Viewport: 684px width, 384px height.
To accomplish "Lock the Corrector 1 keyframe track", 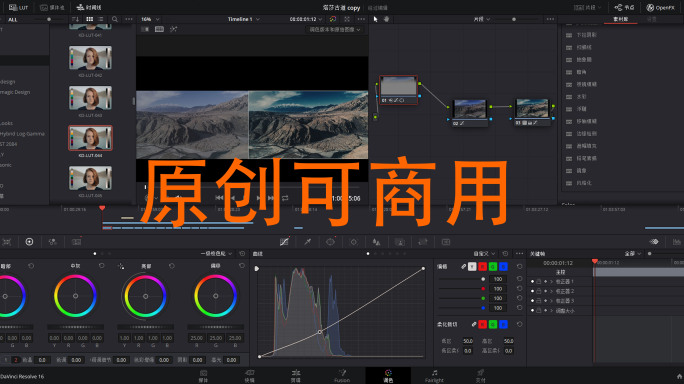I will [539, 282].
